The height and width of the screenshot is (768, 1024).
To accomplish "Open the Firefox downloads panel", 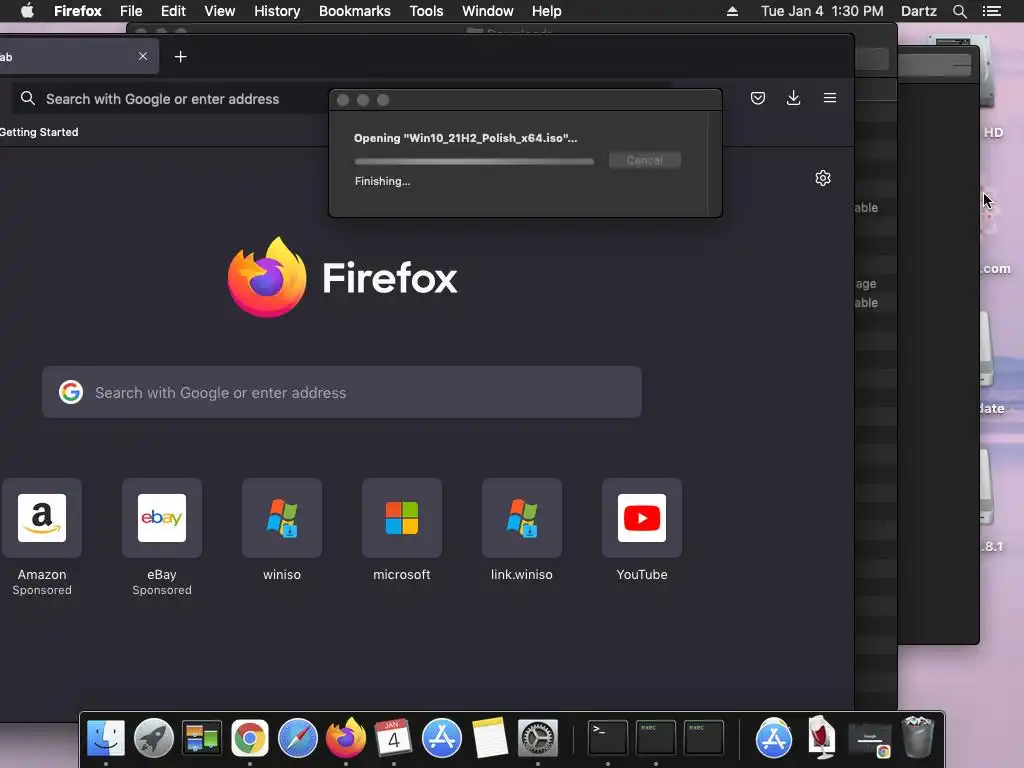I will (793, 98).
